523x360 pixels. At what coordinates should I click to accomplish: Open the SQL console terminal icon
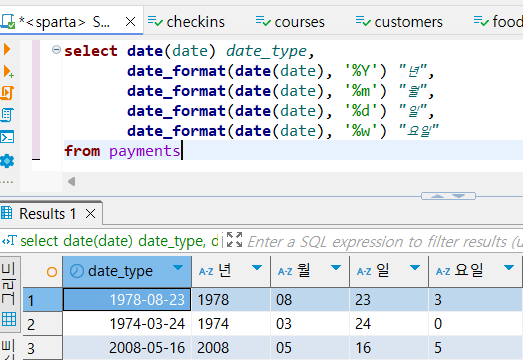pyautogui.click(x=7, y=137)
